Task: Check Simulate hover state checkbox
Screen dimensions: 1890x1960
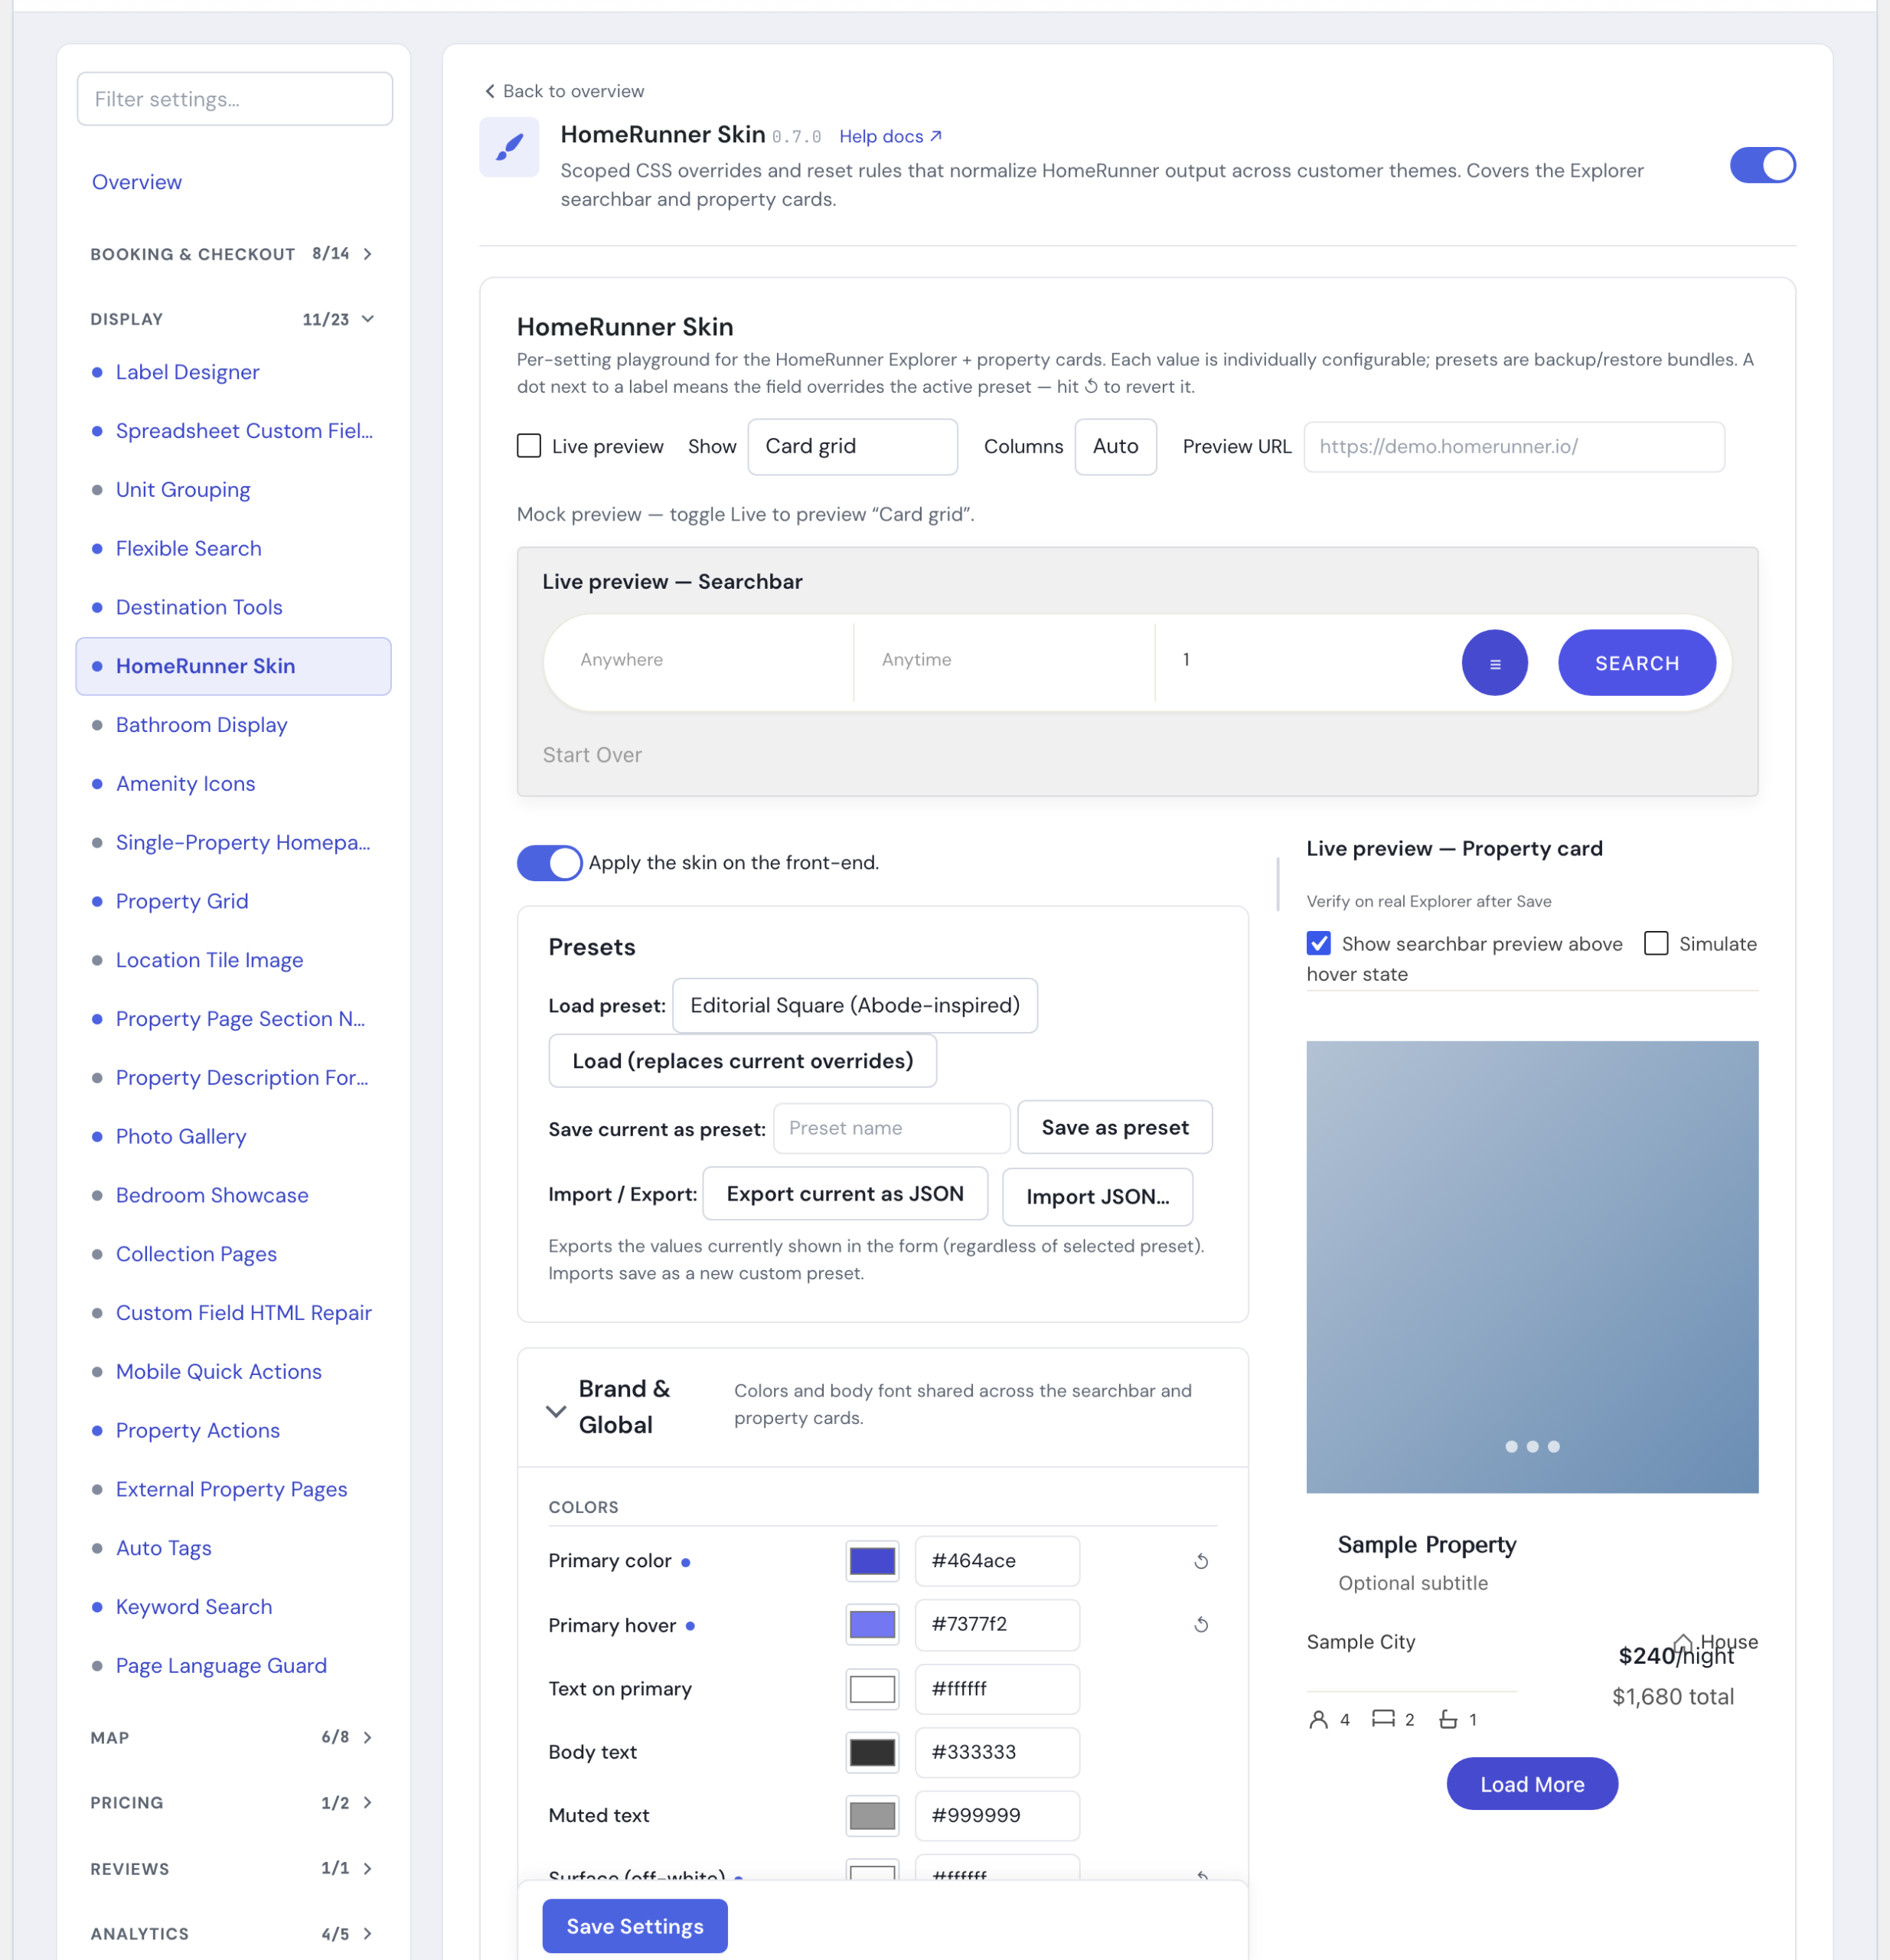Action: point(1656,943)
